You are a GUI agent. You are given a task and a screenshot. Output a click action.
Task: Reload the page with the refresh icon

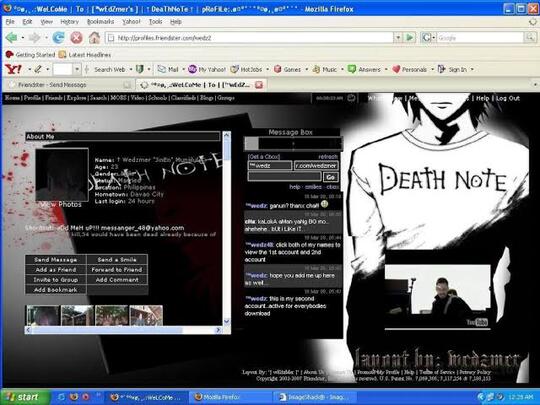59,38
